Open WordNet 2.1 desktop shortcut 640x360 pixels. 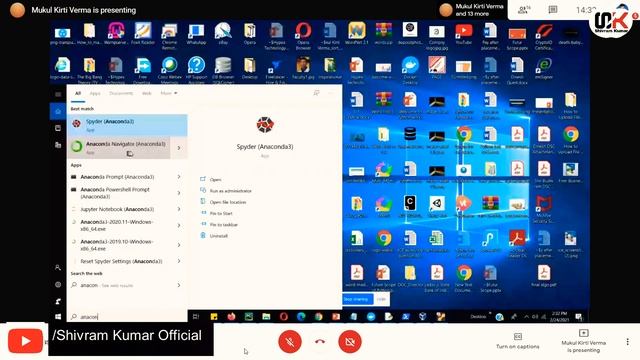pos(356,34)
